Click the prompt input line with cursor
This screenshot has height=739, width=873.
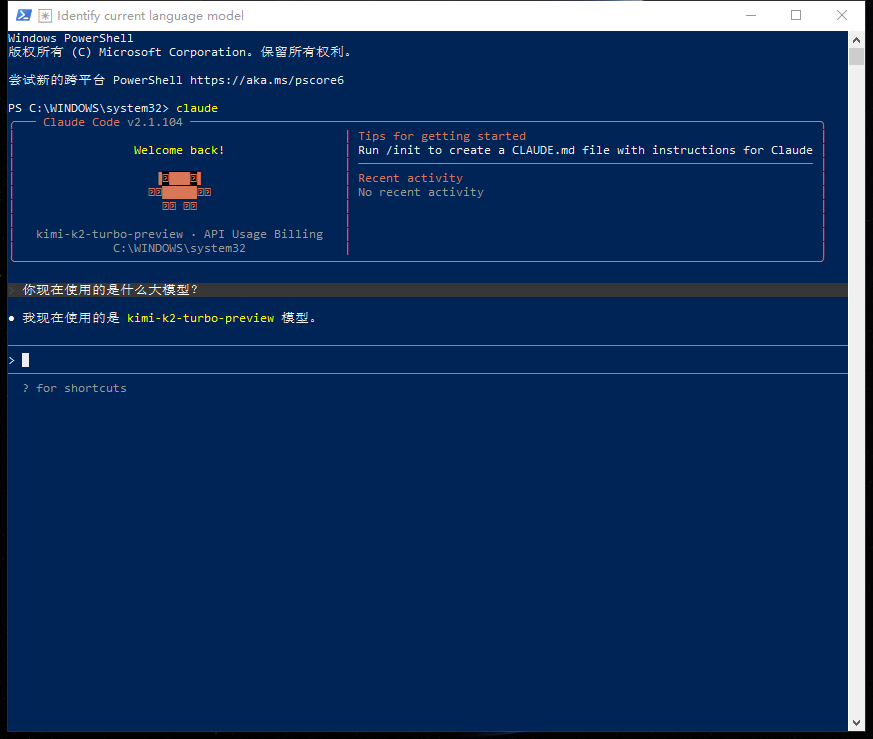click(x=428, y=360)
